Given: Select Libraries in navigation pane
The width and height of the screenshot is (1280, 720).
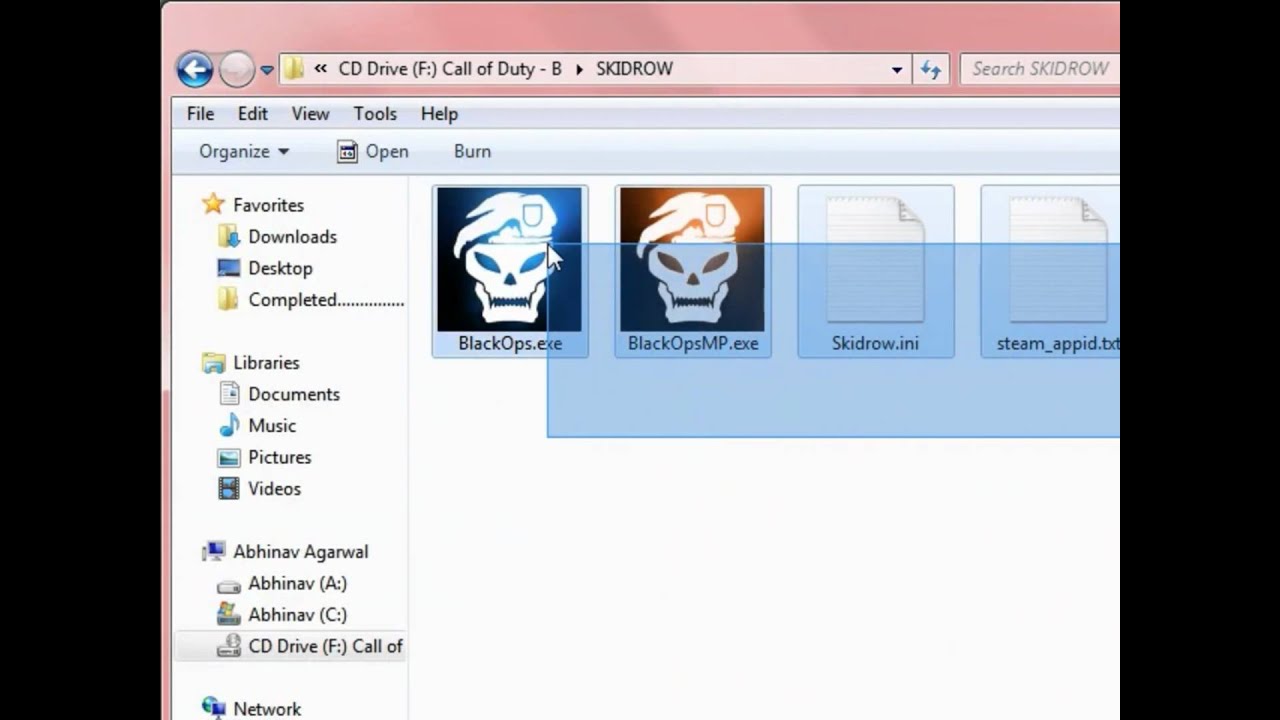Looking at the screenshot, I should pyautogui.click(x=266, y=363).
